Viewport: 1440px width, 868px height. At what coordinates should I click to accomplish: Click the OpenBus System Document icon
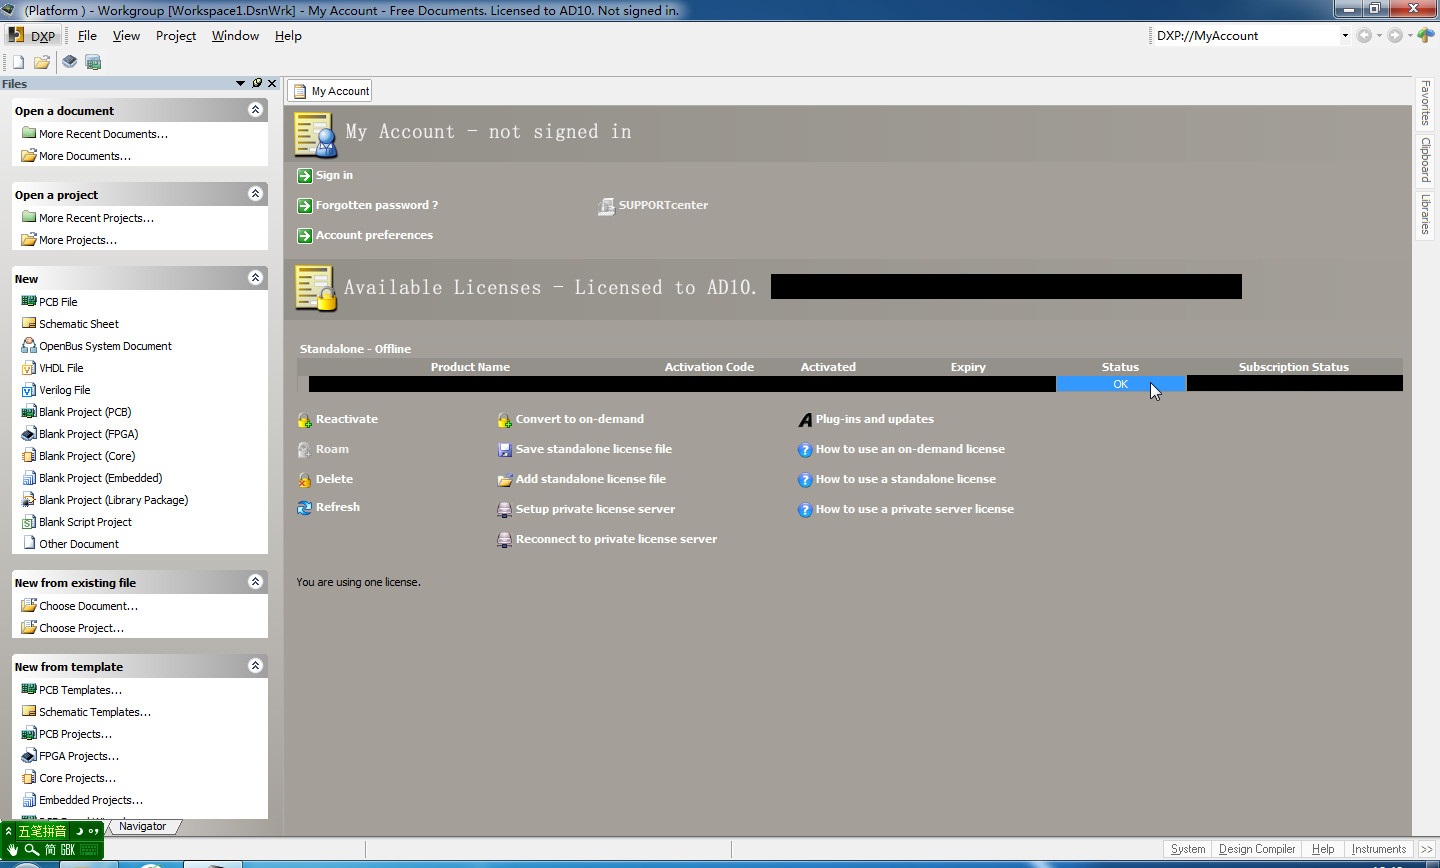(x=29, y=345)
